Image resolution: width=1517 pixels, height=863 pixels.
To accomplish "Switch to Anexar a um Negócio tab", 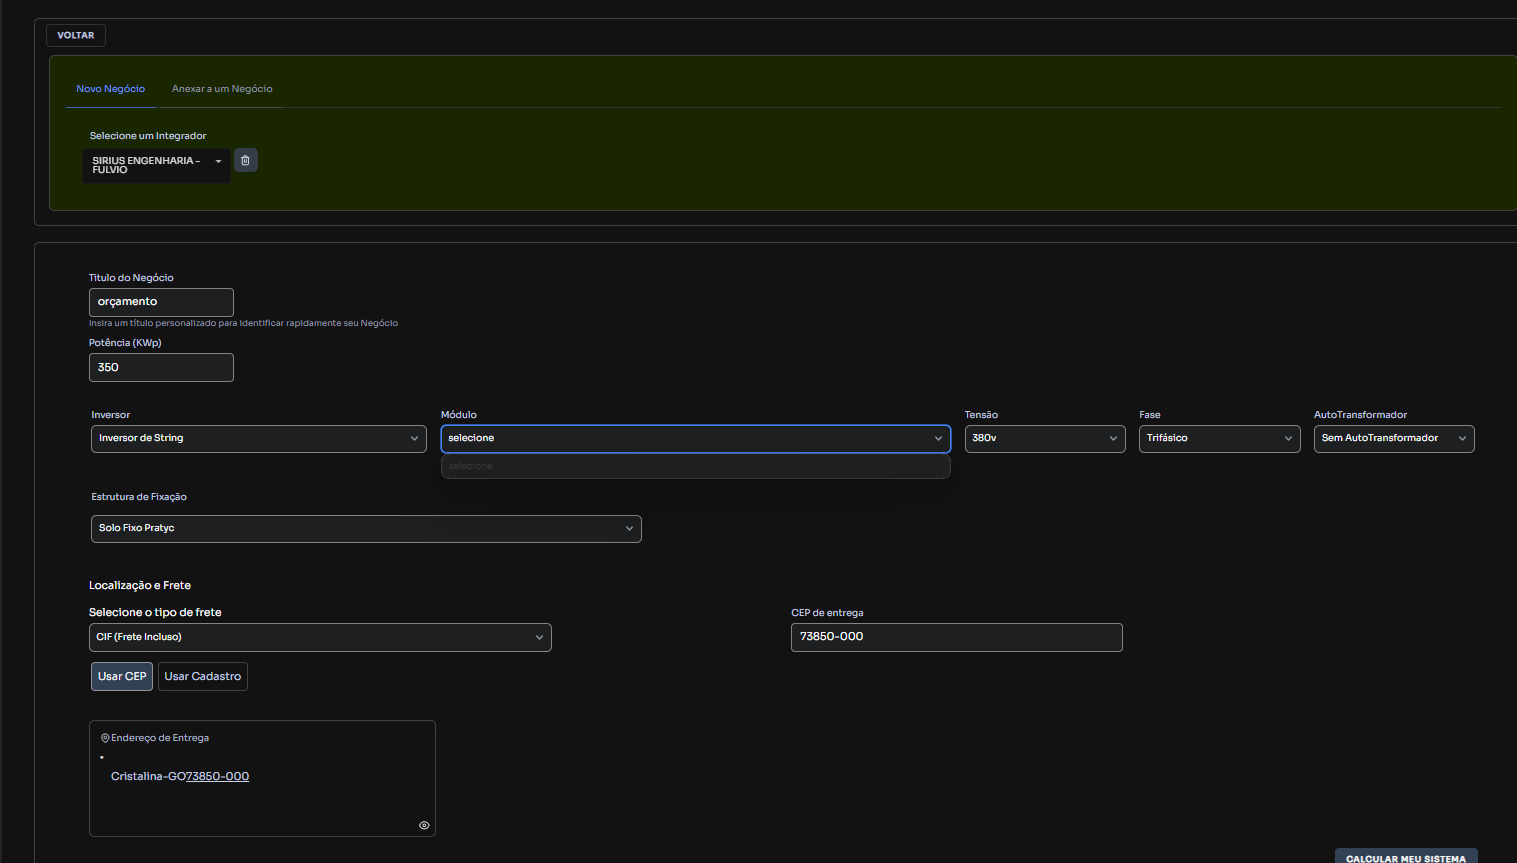I will (222, 89).
